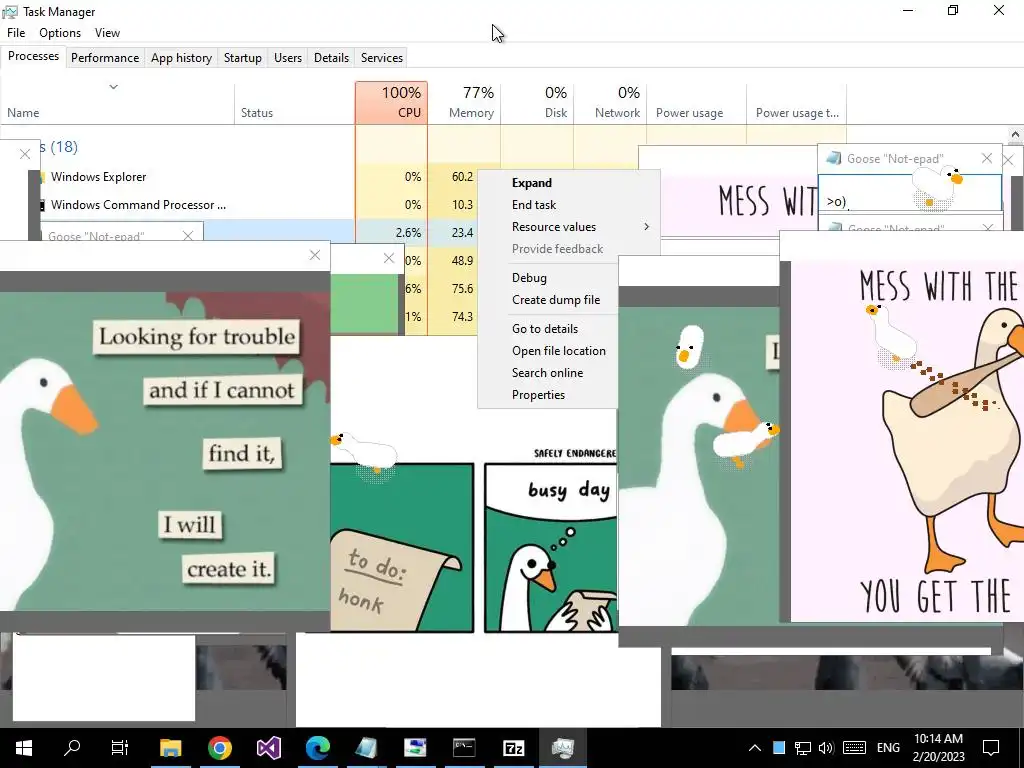Click the Task Manager title bar icon
Image resolution: width=1024 pixels, height=768 pixels.
10,12
